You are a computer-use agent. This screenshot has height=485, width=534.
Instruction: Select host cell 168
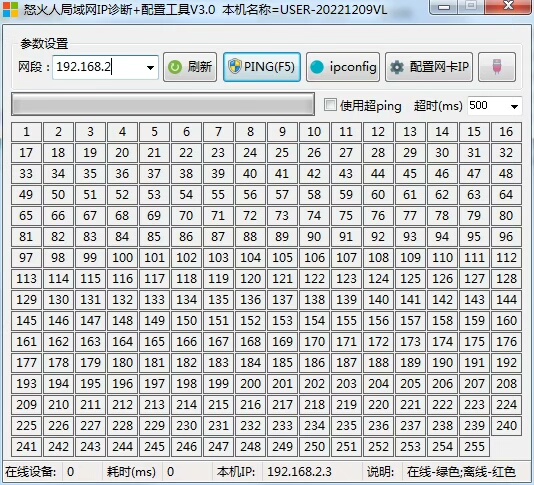point(250,342)
